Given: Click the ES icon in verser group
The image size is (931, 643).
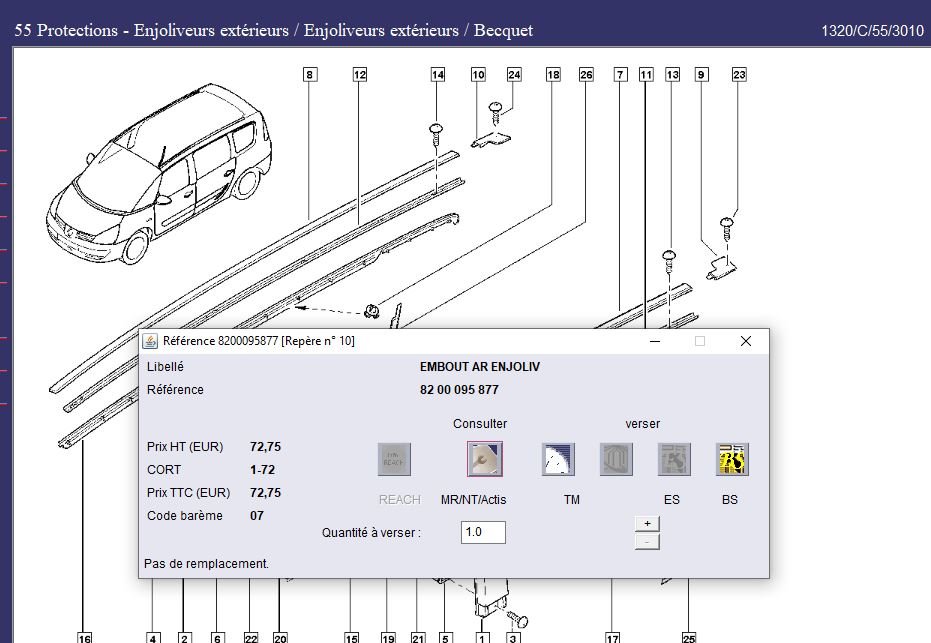Looking at the screenshot, I should [674, 459].
